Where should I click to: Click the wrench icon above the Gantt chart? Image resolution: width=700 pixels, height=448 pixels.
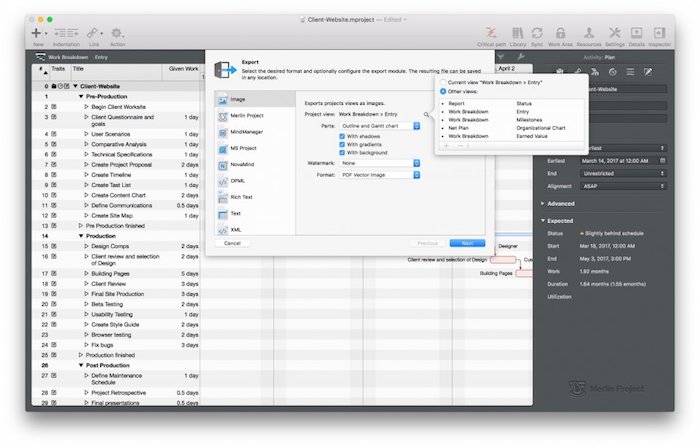(x=521, y=57)
